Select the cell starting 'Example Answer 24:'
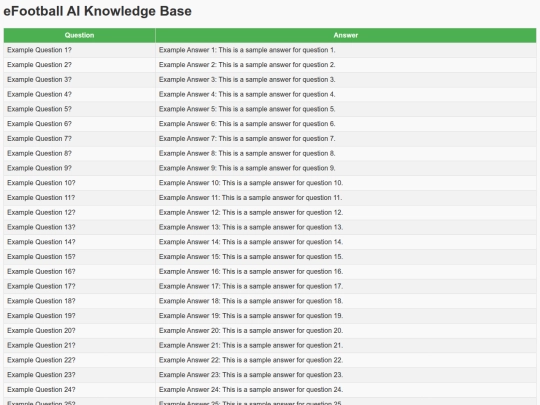The height and width of the screenshot is (405, 540). pyautogui.click(x=346, y=390)
